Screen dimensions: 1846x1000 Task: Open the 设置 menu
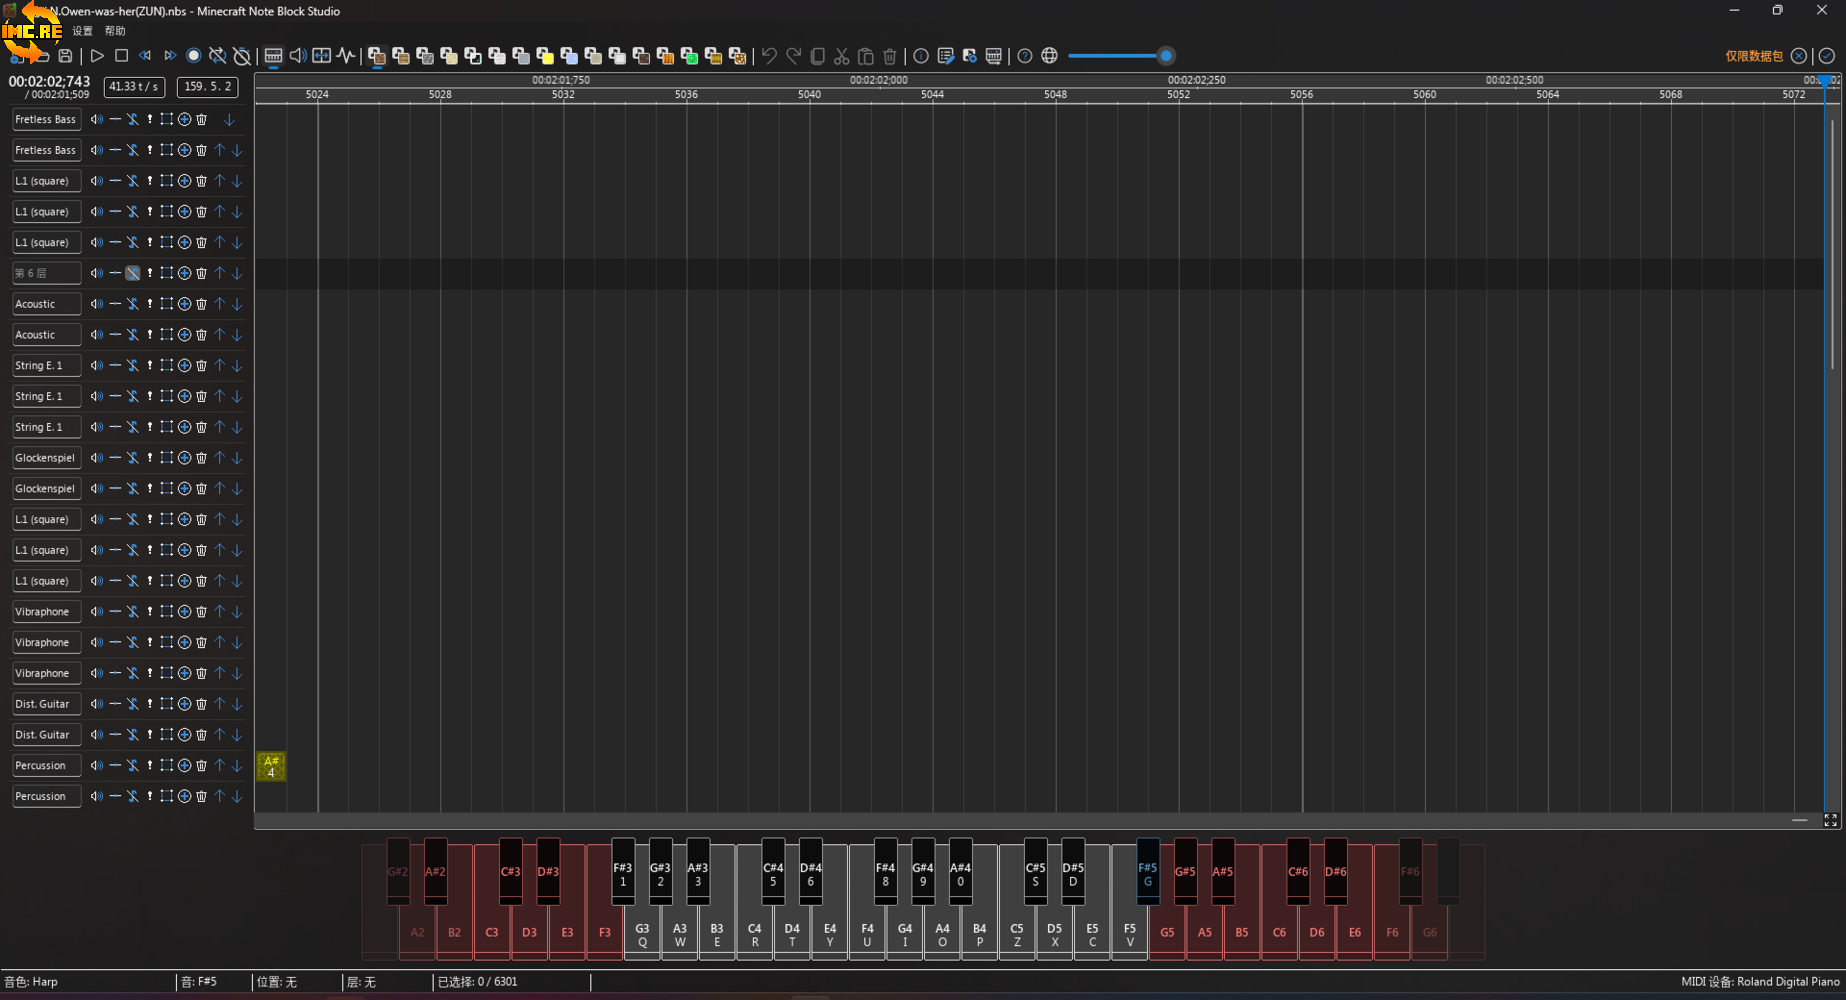(x=82, y=31)
